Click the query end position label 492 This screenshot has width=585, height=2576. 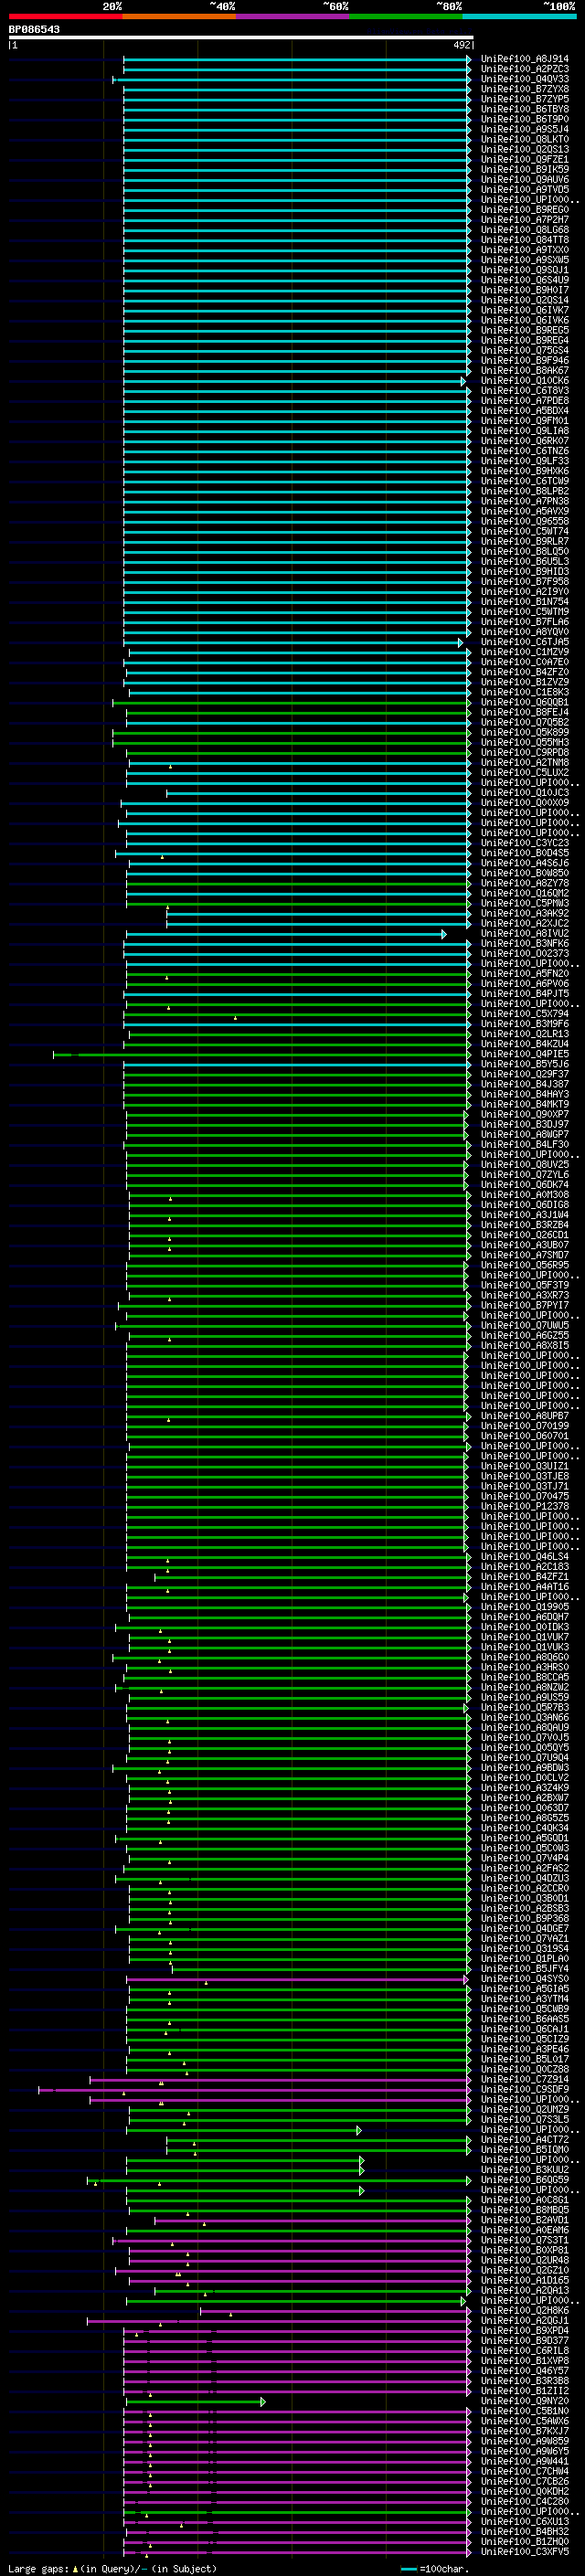pos(462,45)
